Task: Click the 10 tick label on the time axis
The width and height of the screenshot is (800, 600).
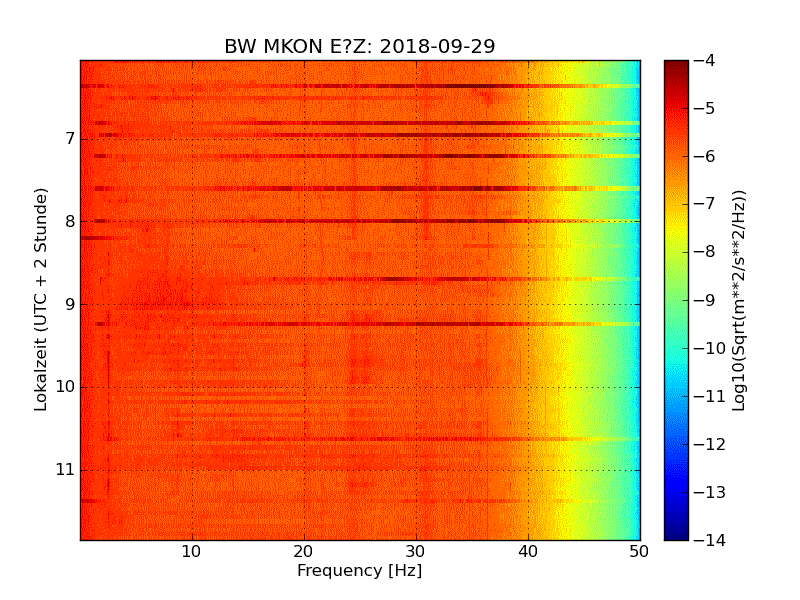Action: coord(65,387)
